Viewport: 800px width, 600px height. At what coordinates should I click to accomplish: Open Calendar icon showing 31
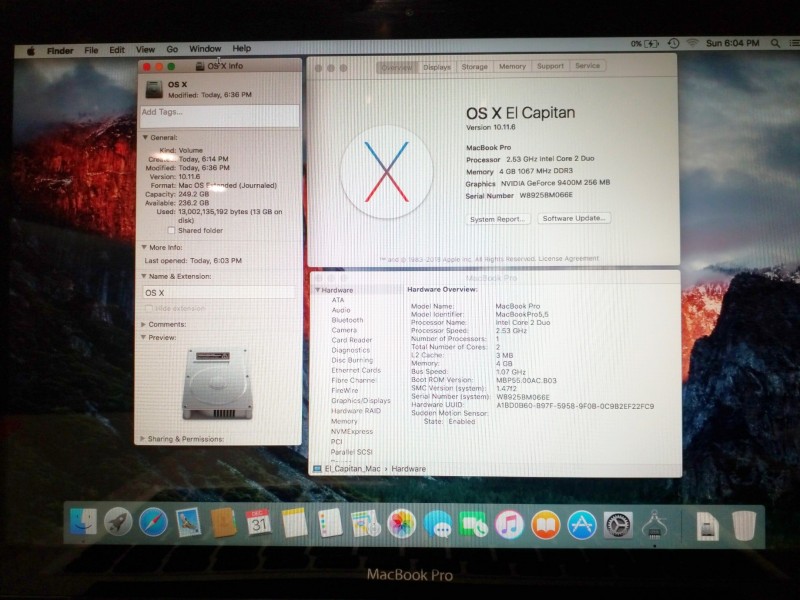click(x=259, y=523)
